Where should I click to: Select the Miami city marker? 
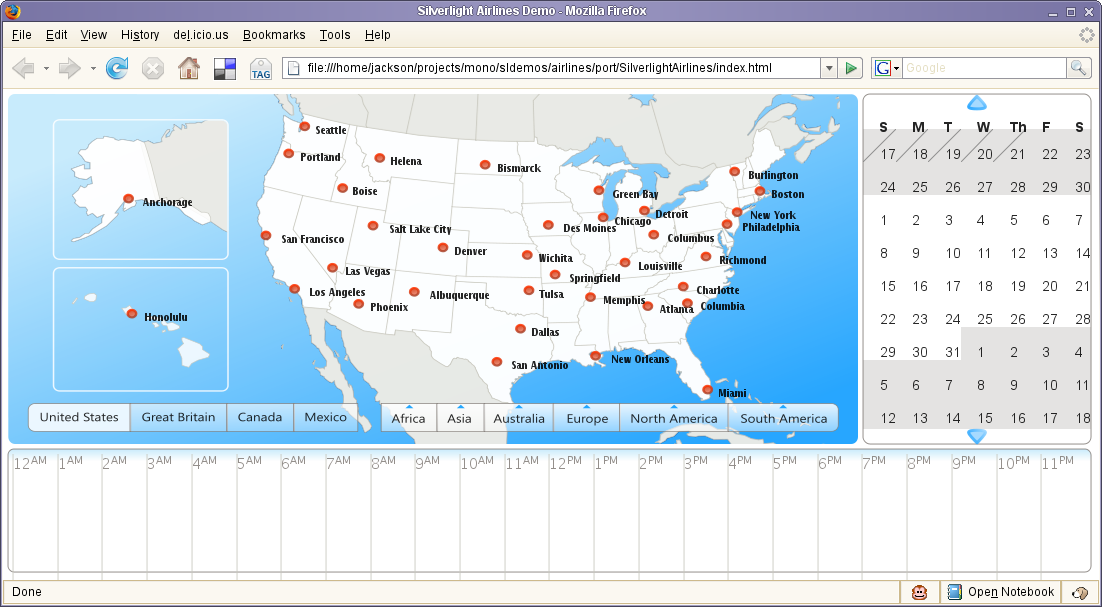click(x=707, y=389)
